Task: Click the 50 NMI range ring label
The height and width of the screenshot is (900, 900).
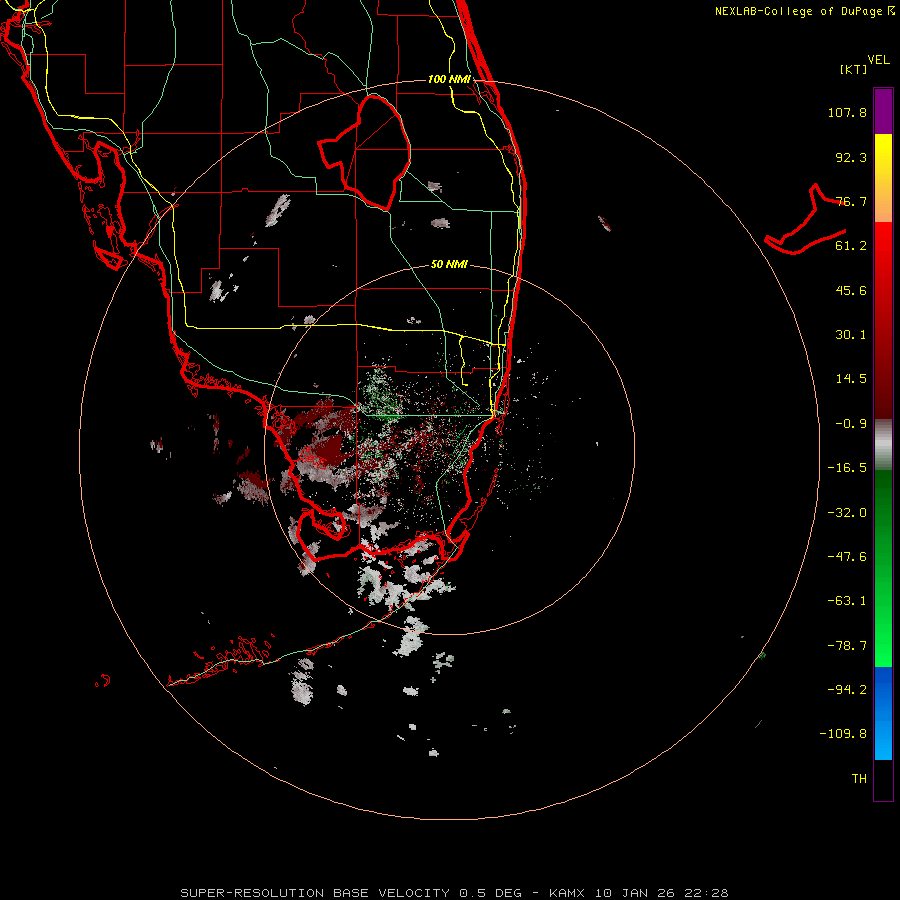Action: 449,264
